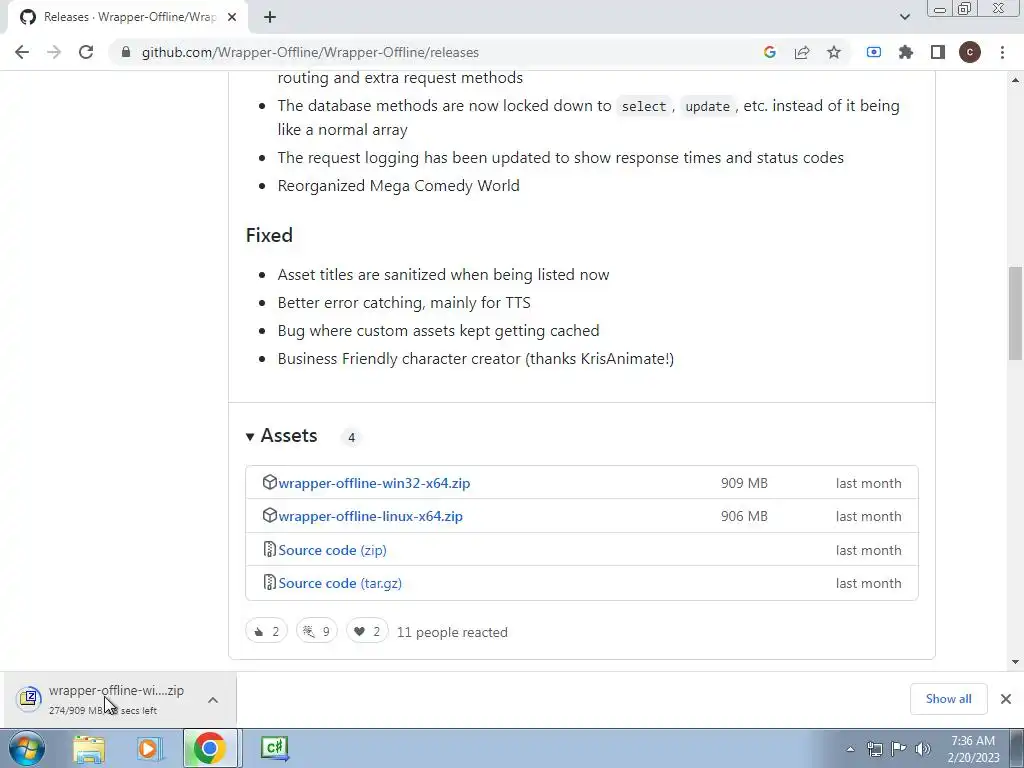Click Chrome taskbar icon
This screenshot has width=1024, height=768.
point(210,748)
